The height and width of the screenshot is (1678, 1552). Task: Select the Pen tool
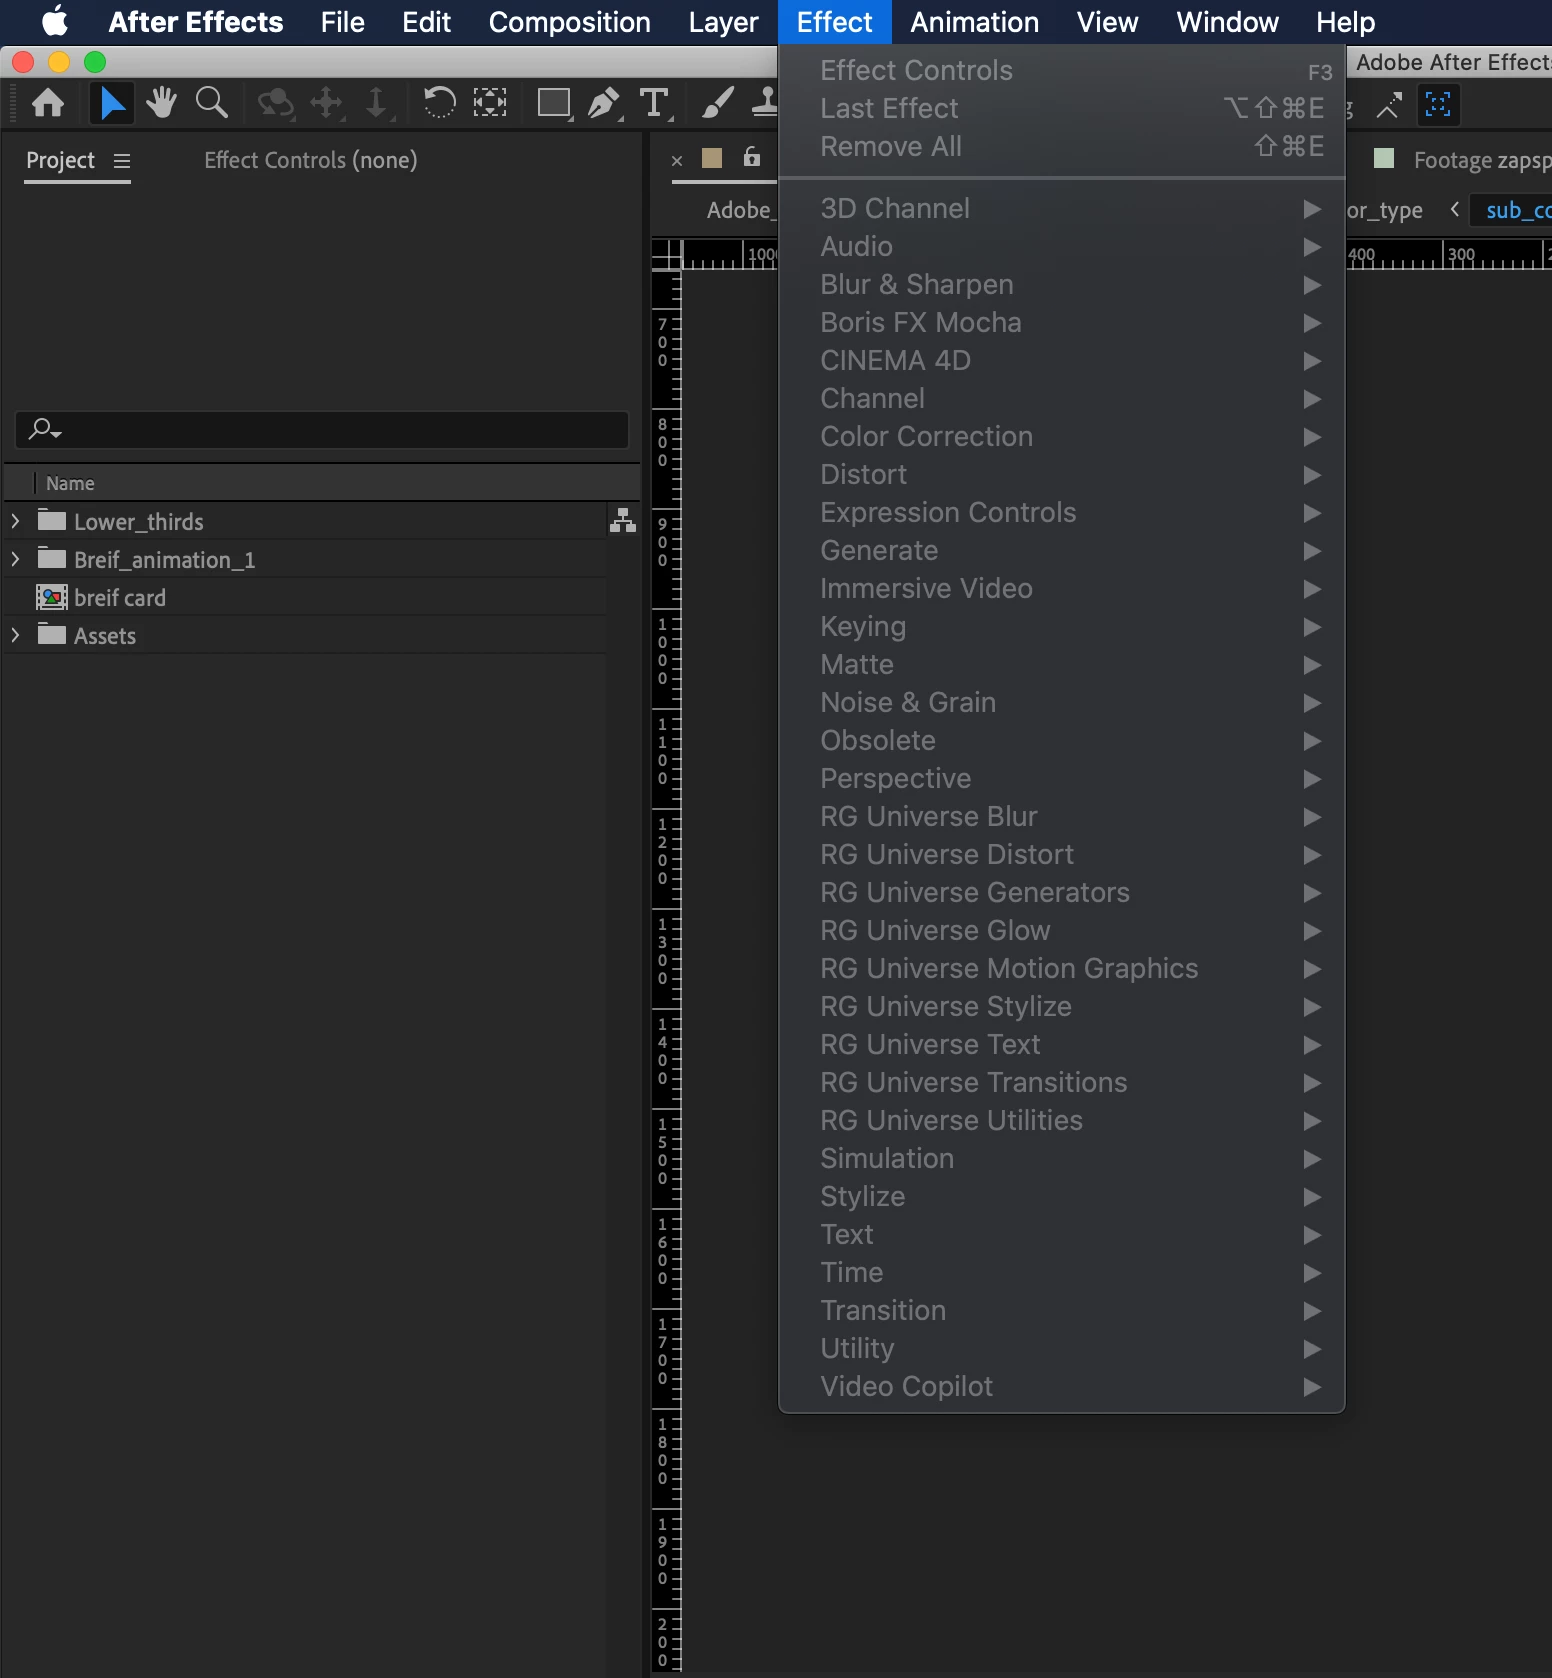(x=604, y=103)
